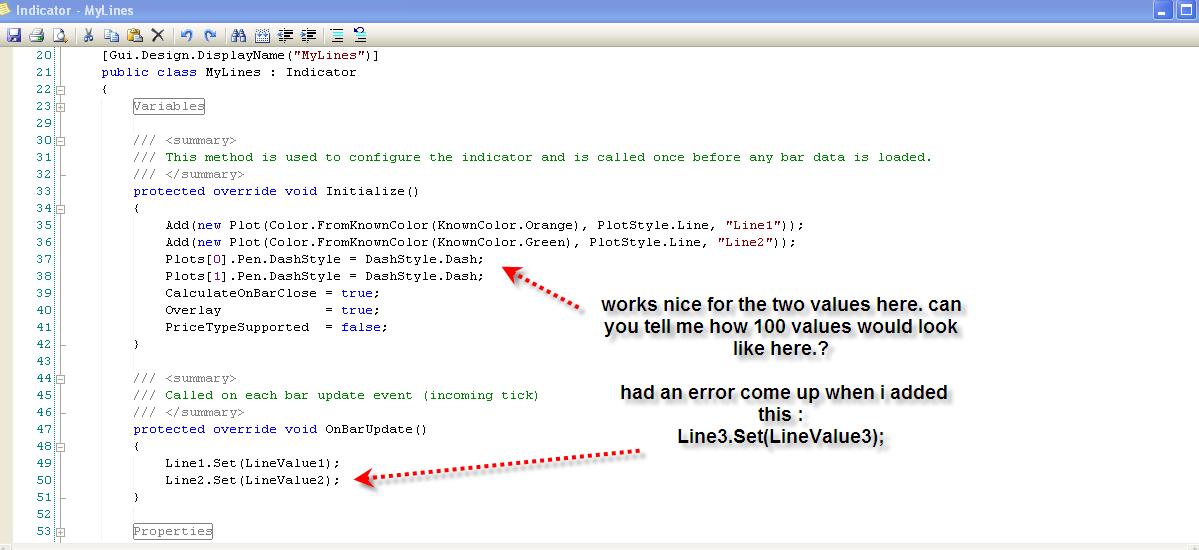1199x550 pixels.
Task: Place cursor on the Line2.Set(LineValue2) statement
Action: click(x=252, y=480)
